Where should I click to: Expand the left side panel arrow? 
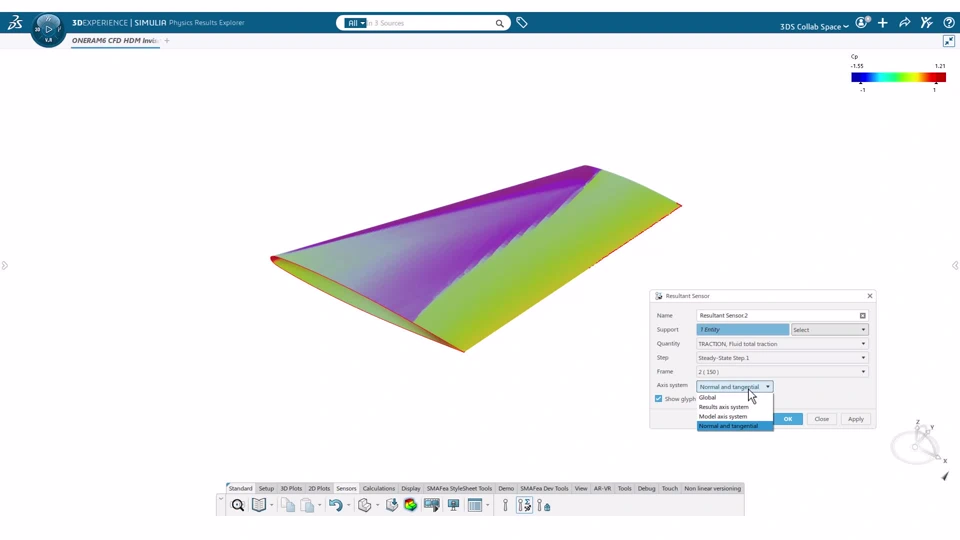click(4, 265)
